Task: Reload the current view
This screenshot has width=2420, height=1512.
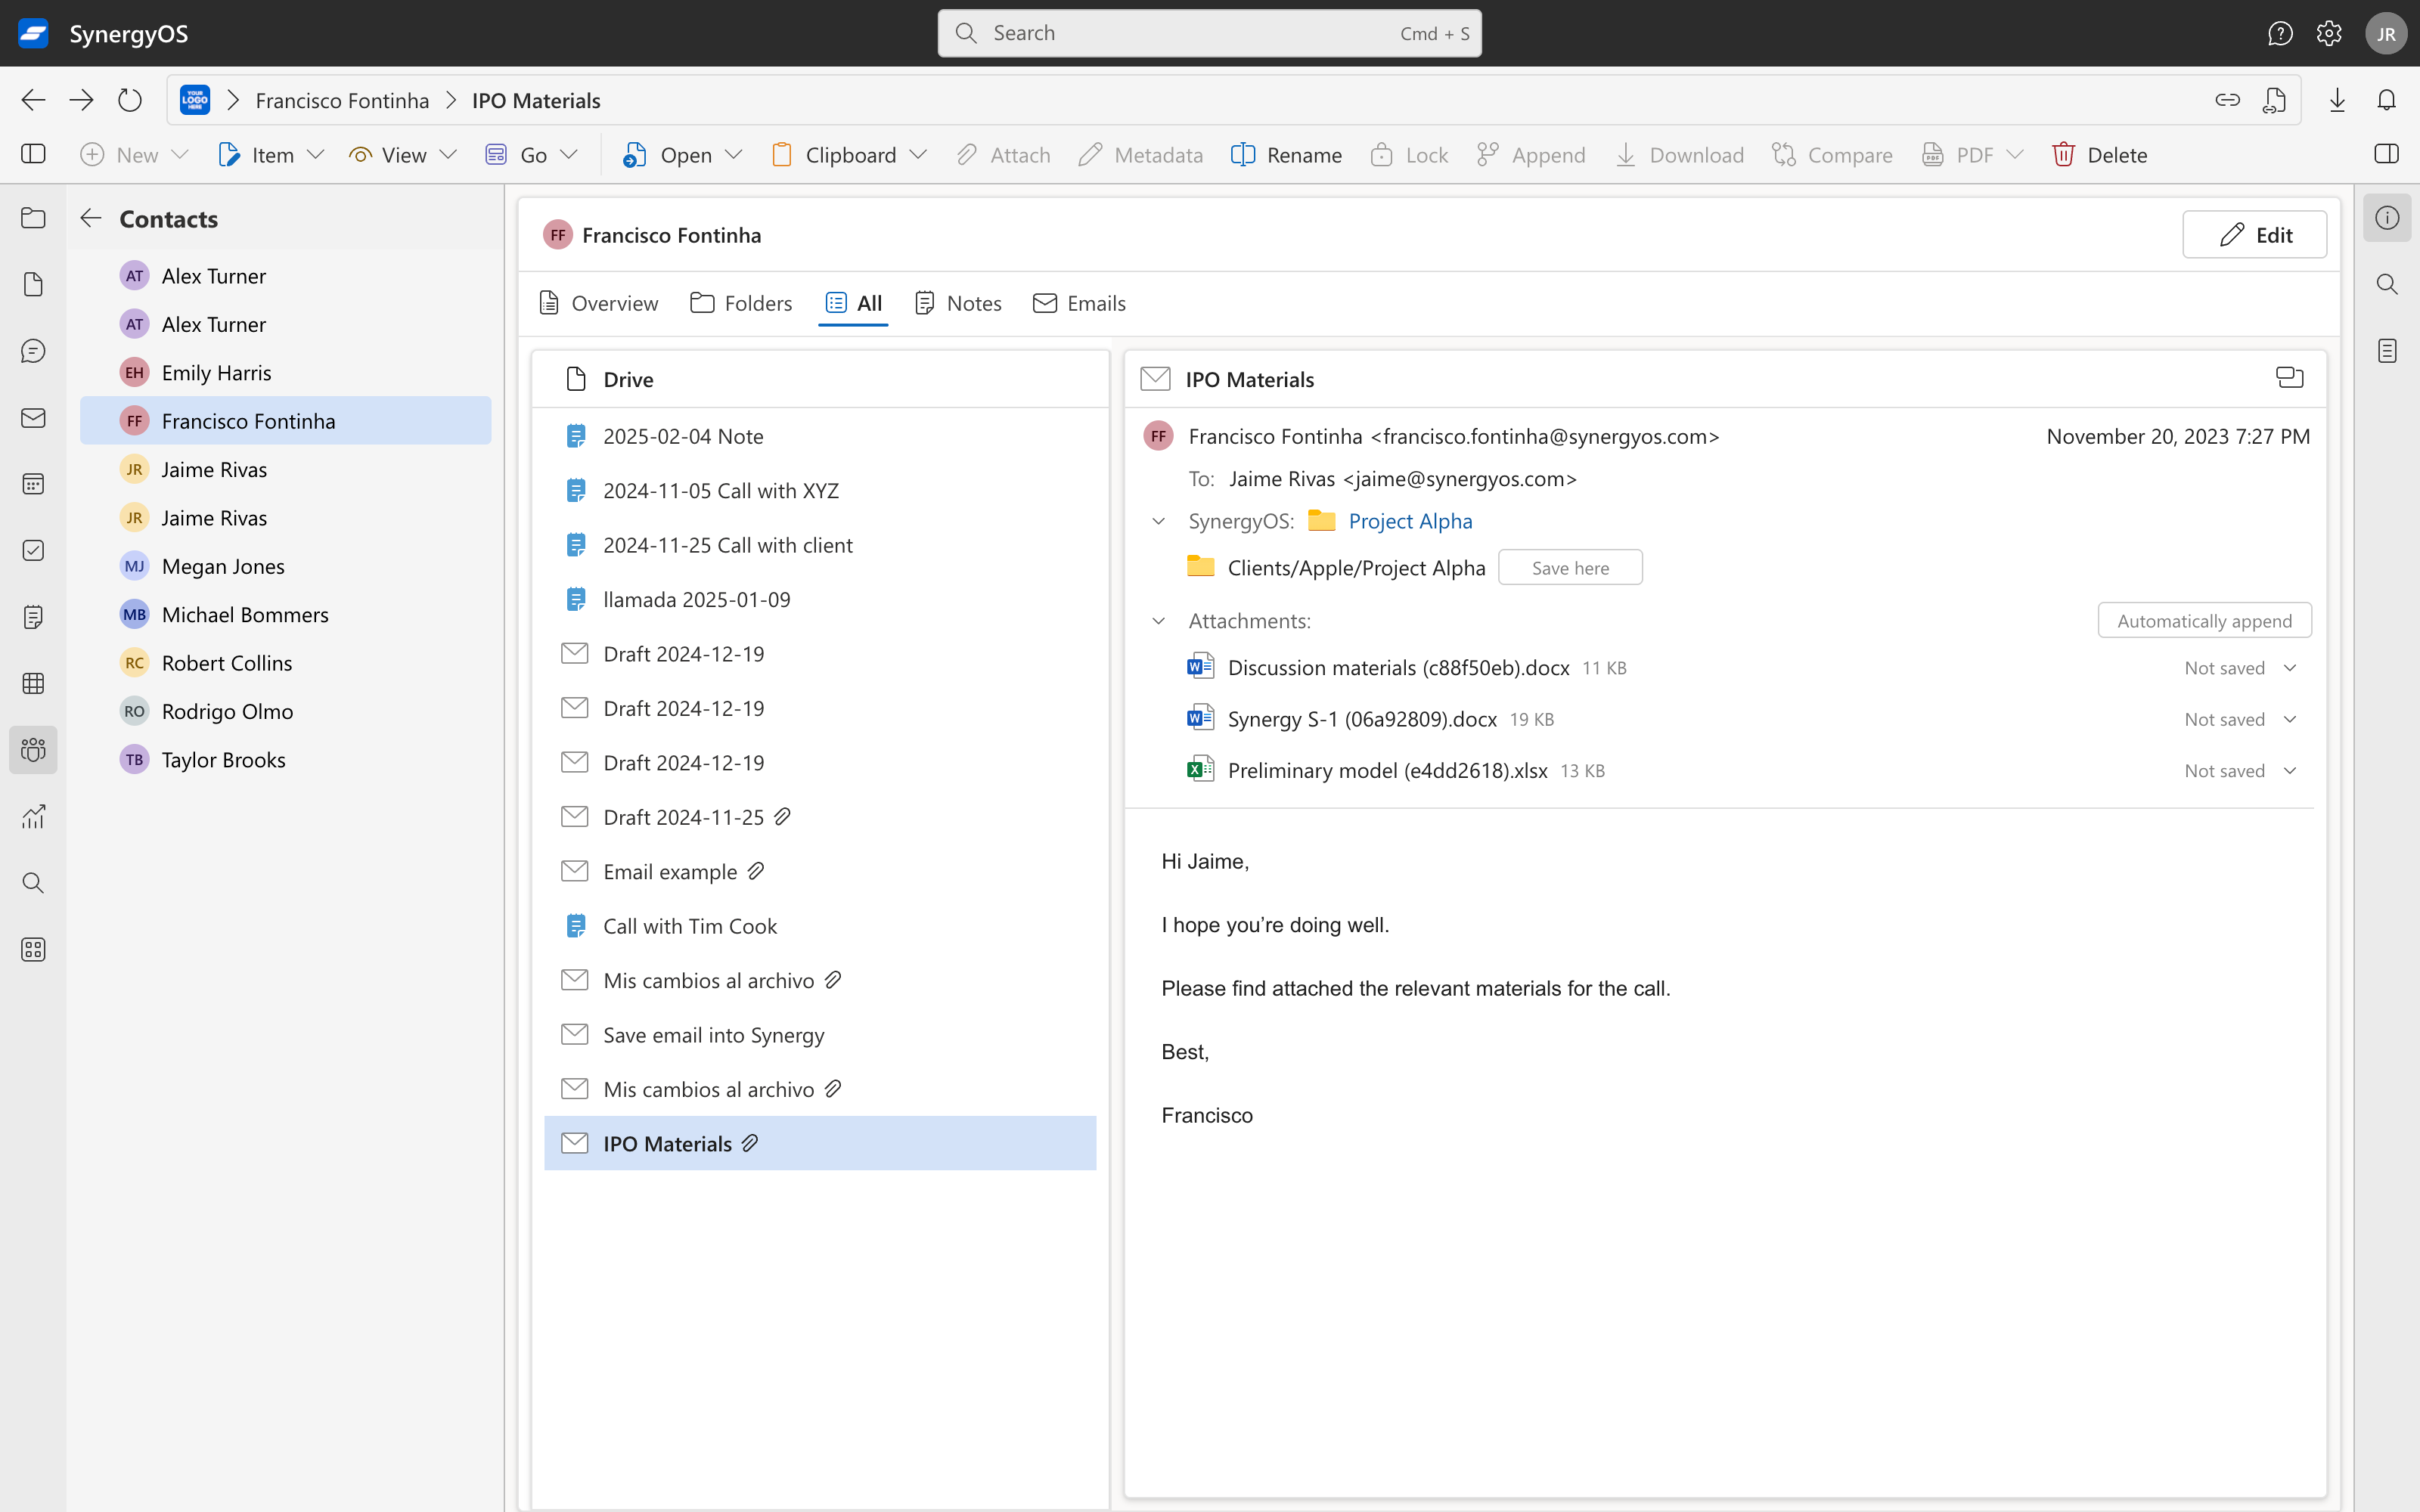Action: click(x=130, y=100)
